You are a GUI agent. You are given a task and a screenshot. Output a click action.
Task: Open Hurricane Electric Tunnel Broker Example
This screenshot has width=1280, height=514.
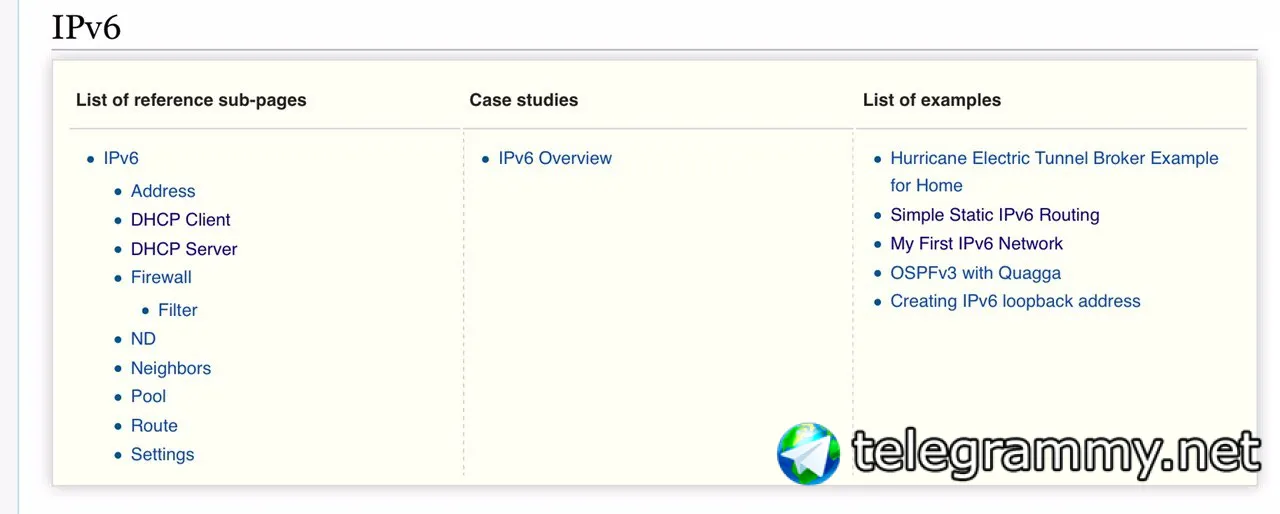(x=1054, y=171)
